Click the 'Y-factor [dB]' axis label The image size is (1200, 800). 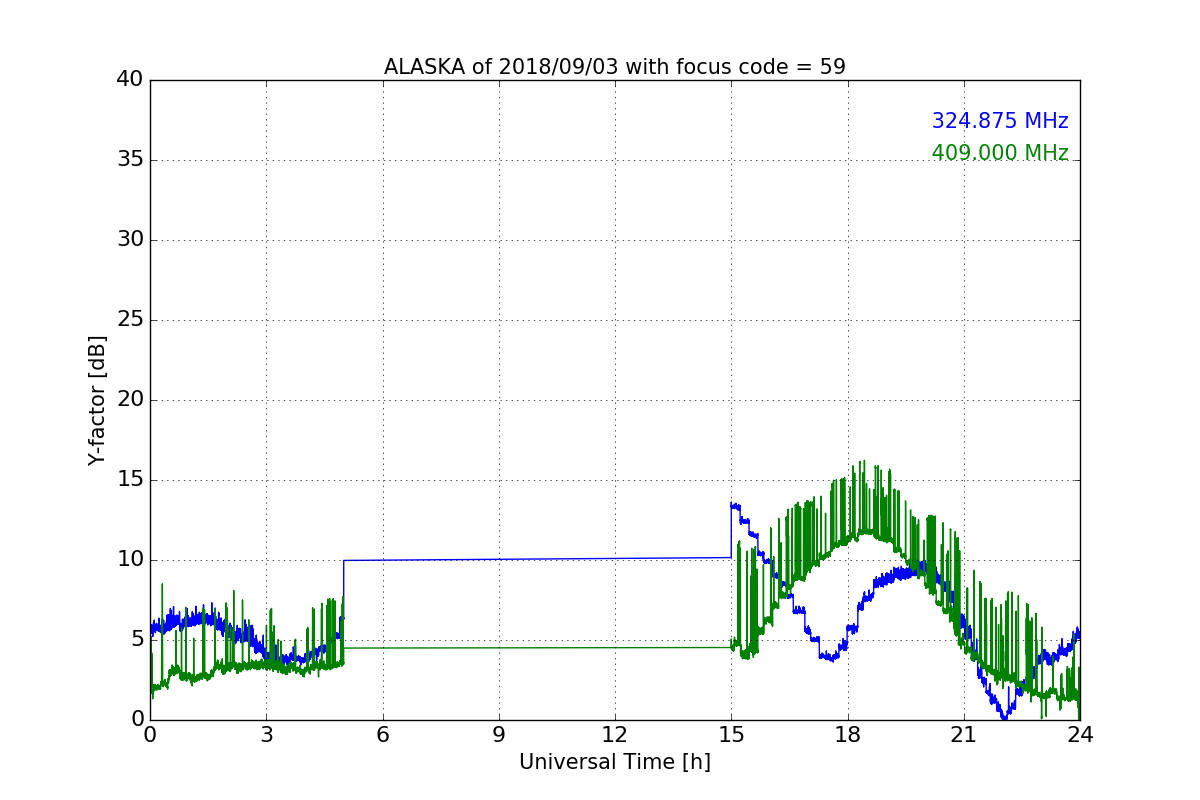point(97,400)
